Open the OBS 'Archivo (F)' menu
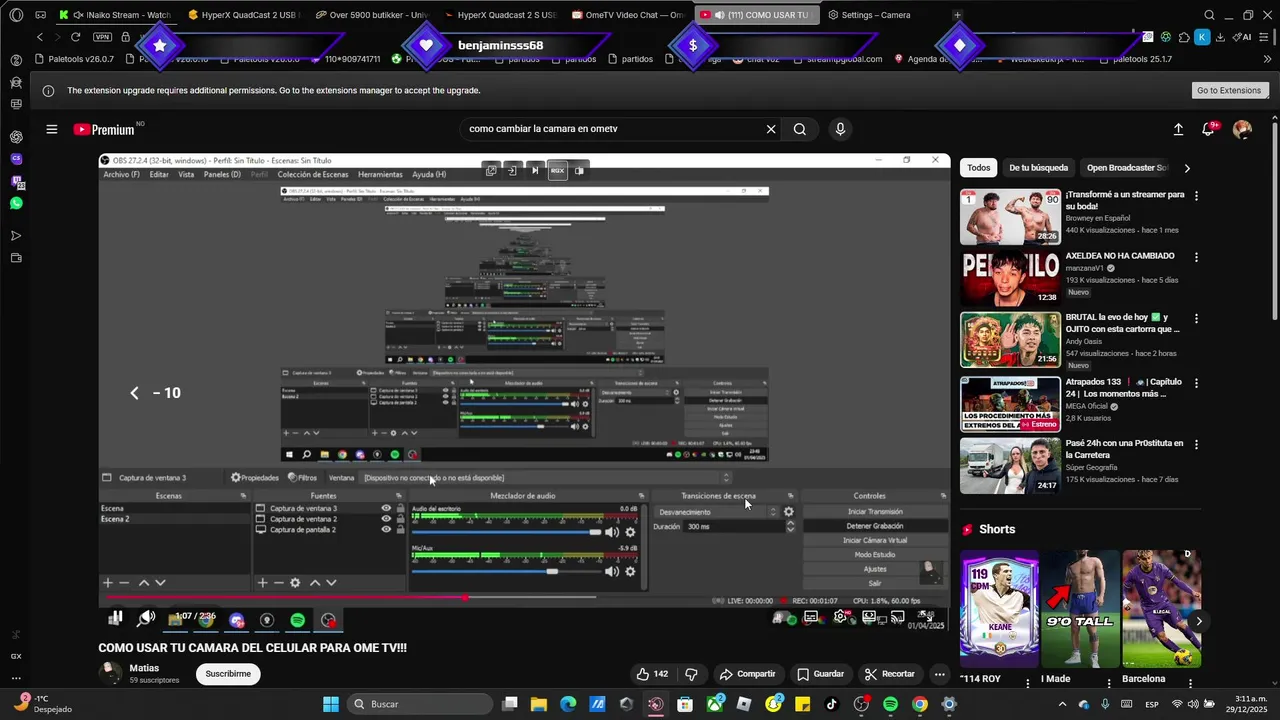The height and width of the screenshot is (720, 1280). 121,174
